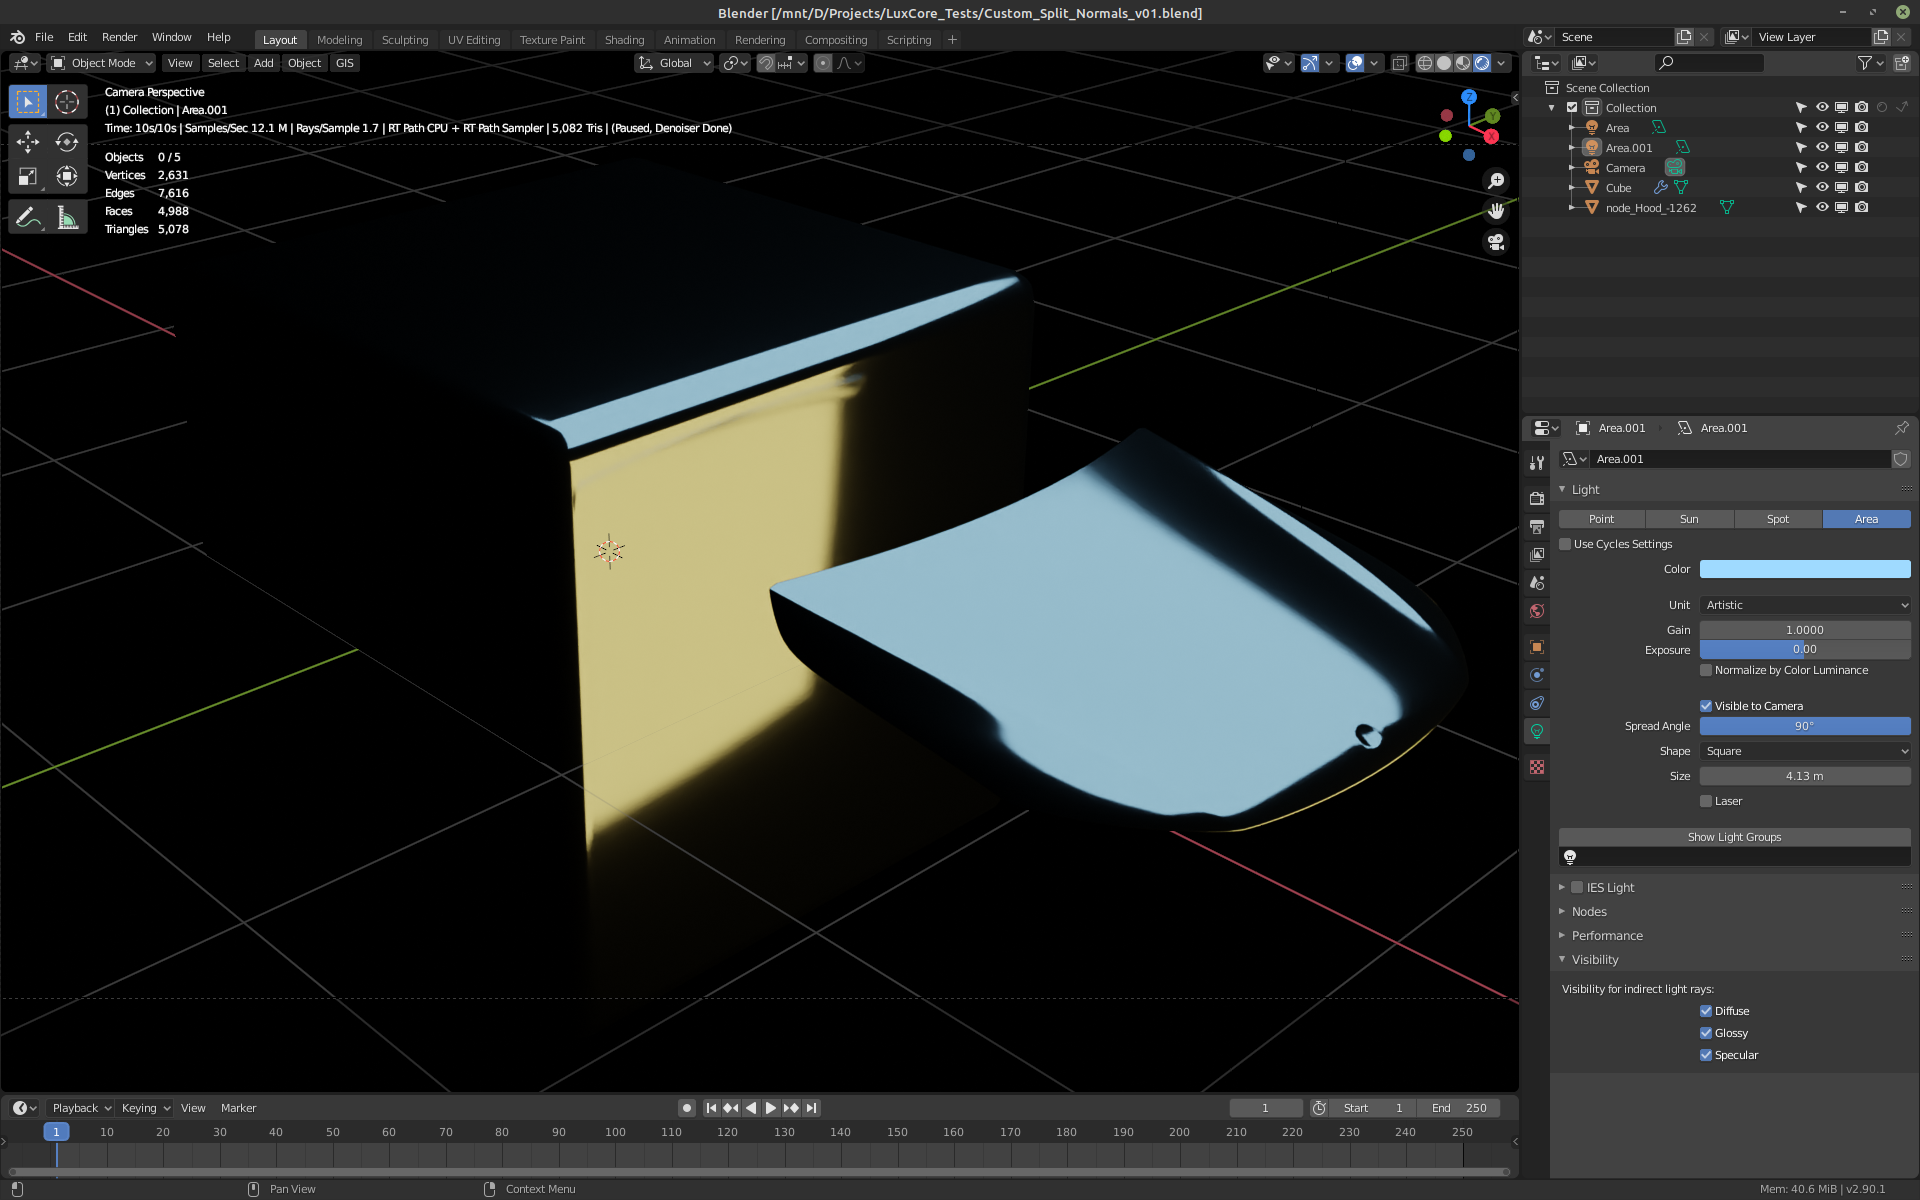Viewport: 1920px width, 1200px height.
Task: Open the Object properties tab
Action: [x=1537, y=647]
